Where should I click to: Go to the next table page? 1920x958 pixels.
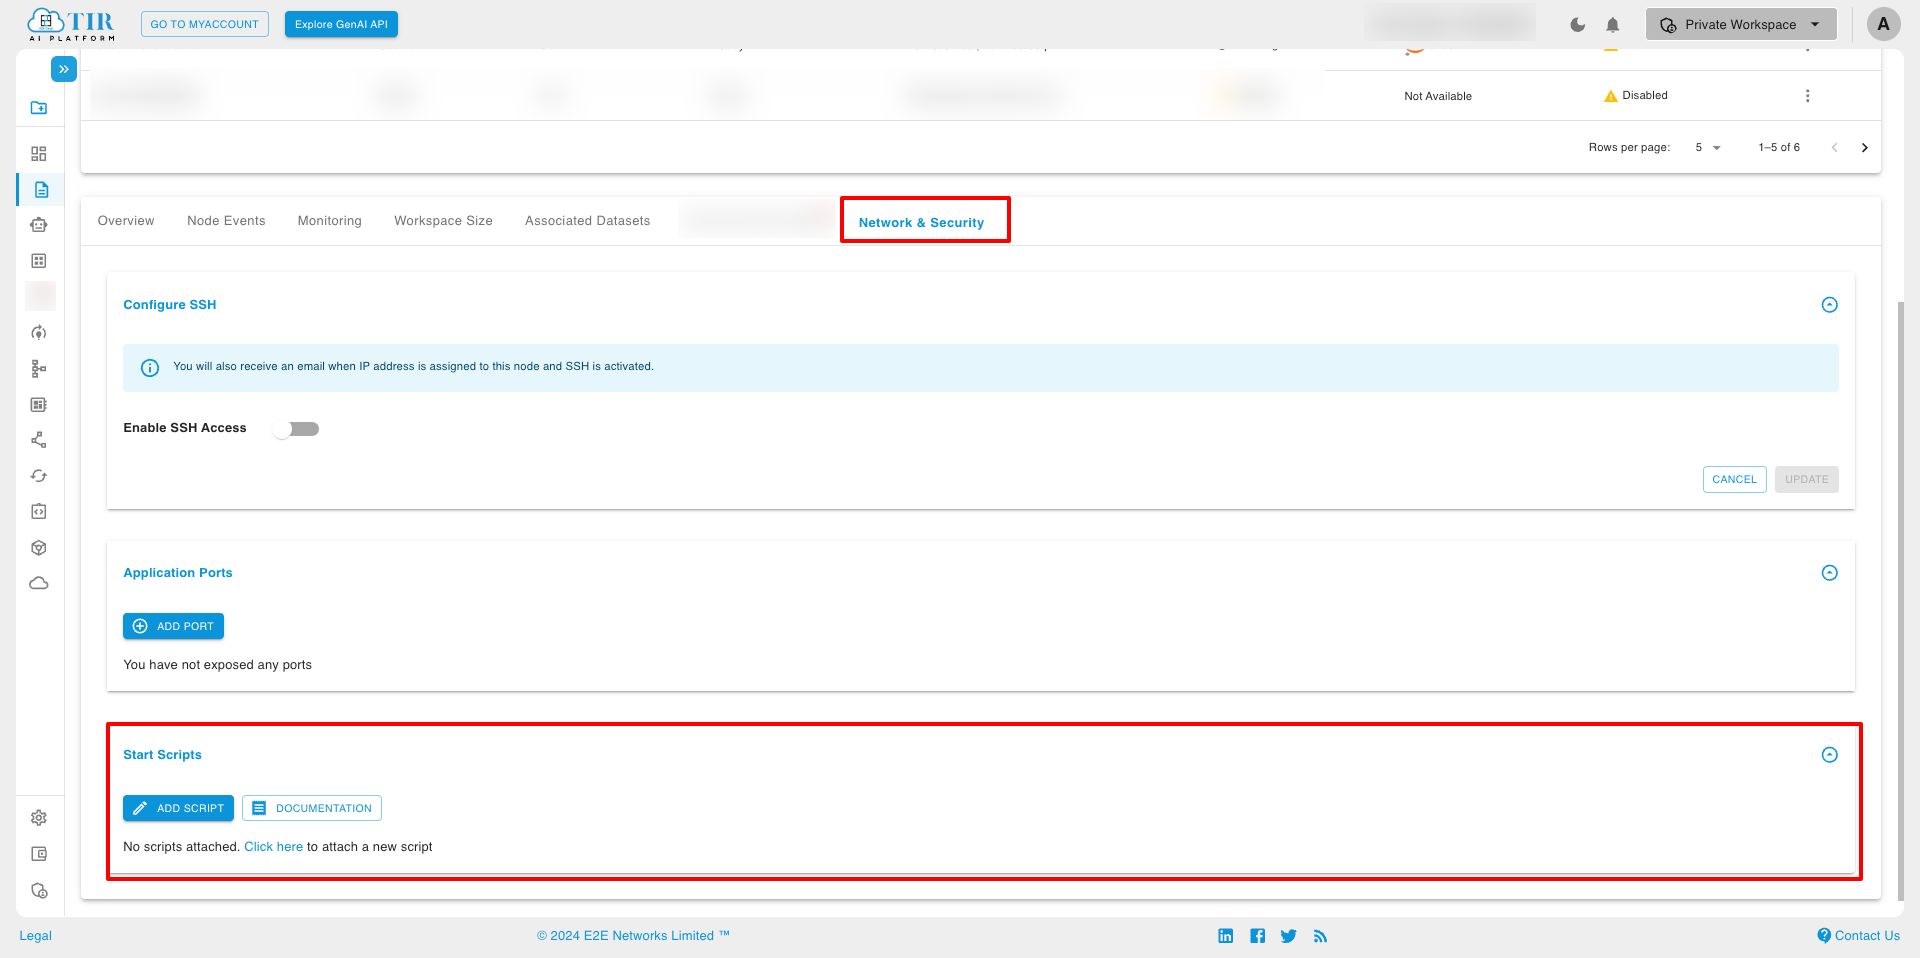(x=1864, y=148)
